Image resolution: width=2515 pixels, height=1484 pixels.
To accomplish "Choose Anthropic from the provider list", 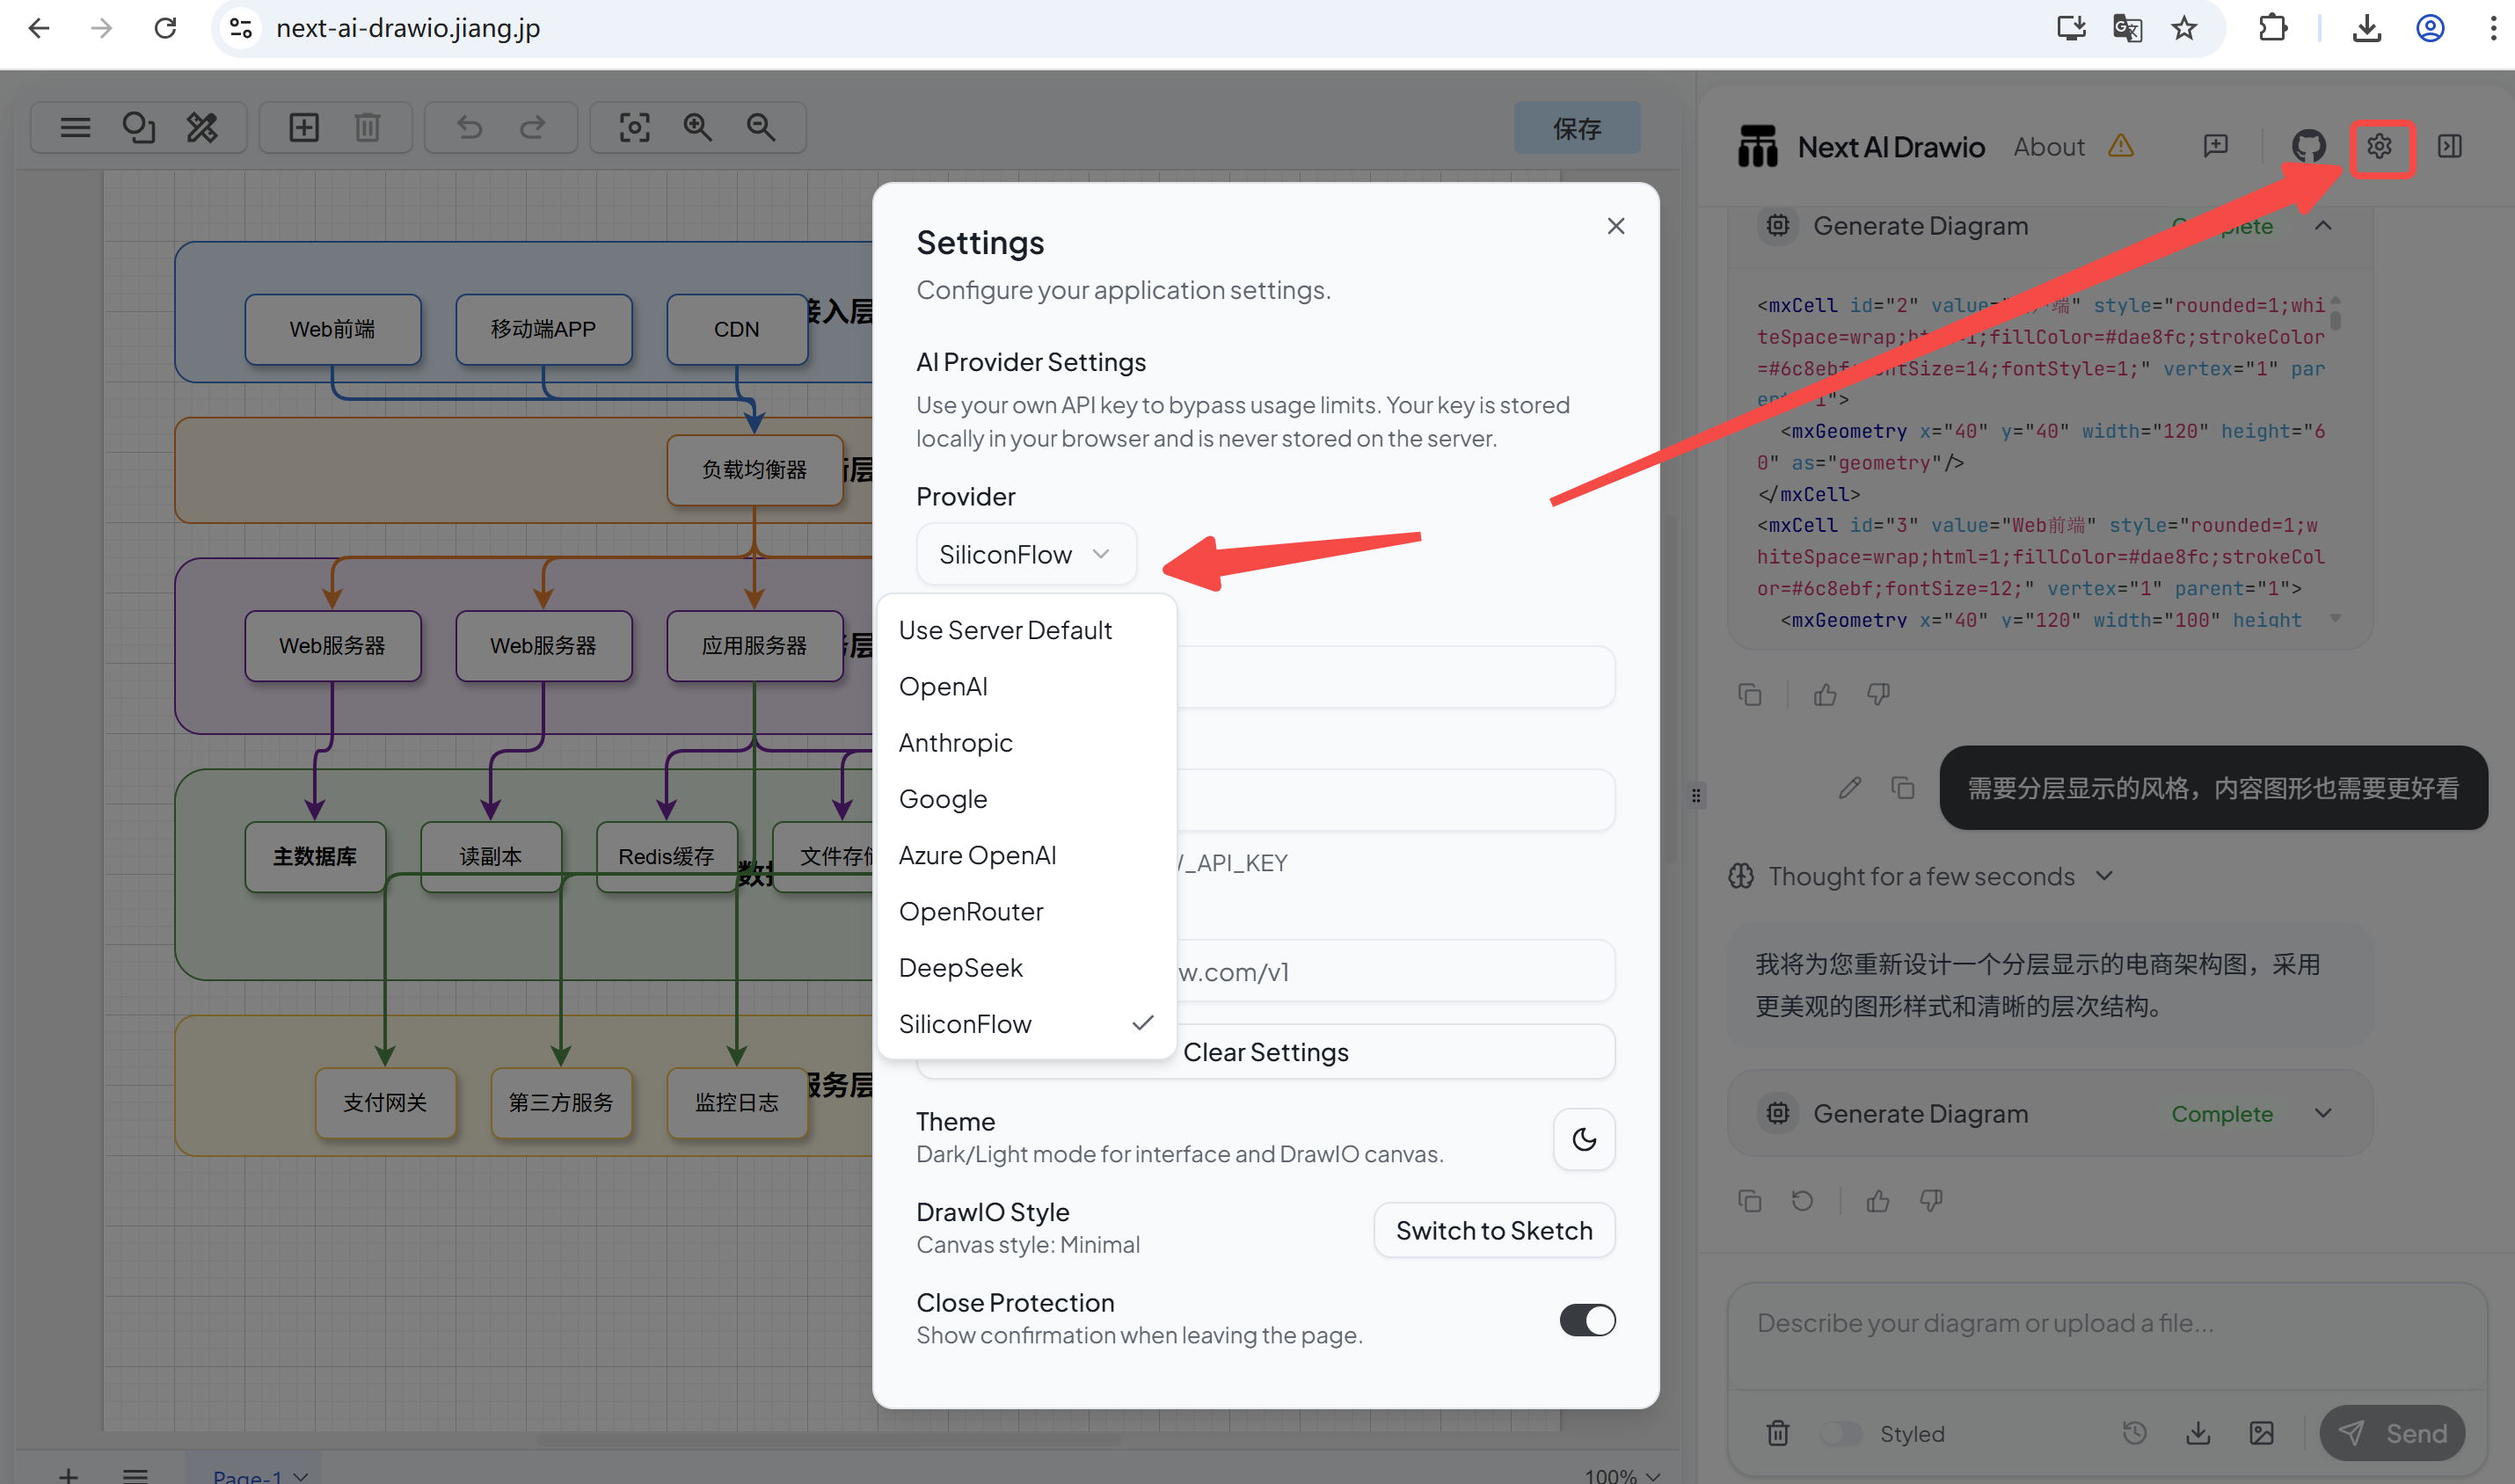I will (x=1026, y=742).
